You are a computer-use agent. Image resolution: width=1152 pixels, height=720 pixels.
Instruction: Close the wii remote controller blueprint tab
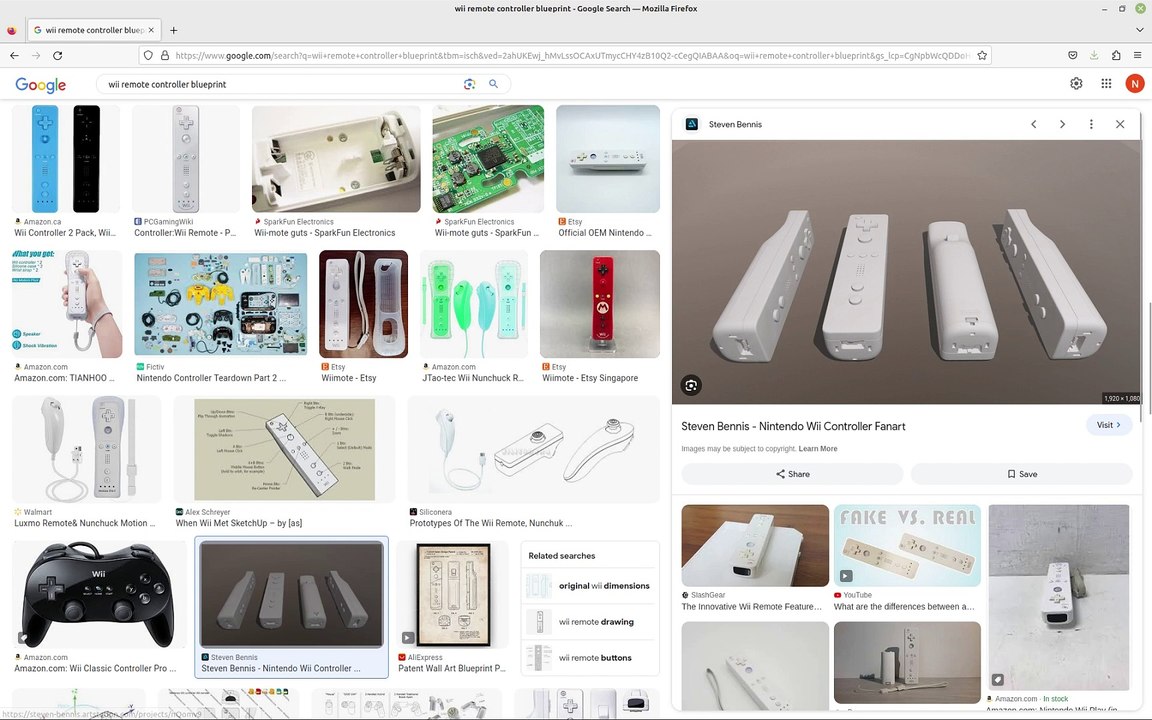point(151,30)
